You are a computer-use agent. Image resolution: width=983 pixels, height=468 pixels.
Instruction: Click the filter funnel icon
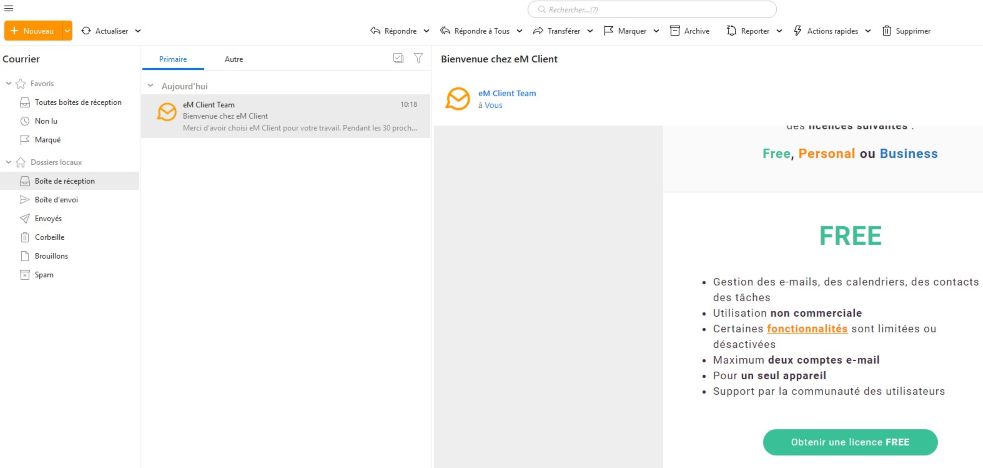pos(418,59)
